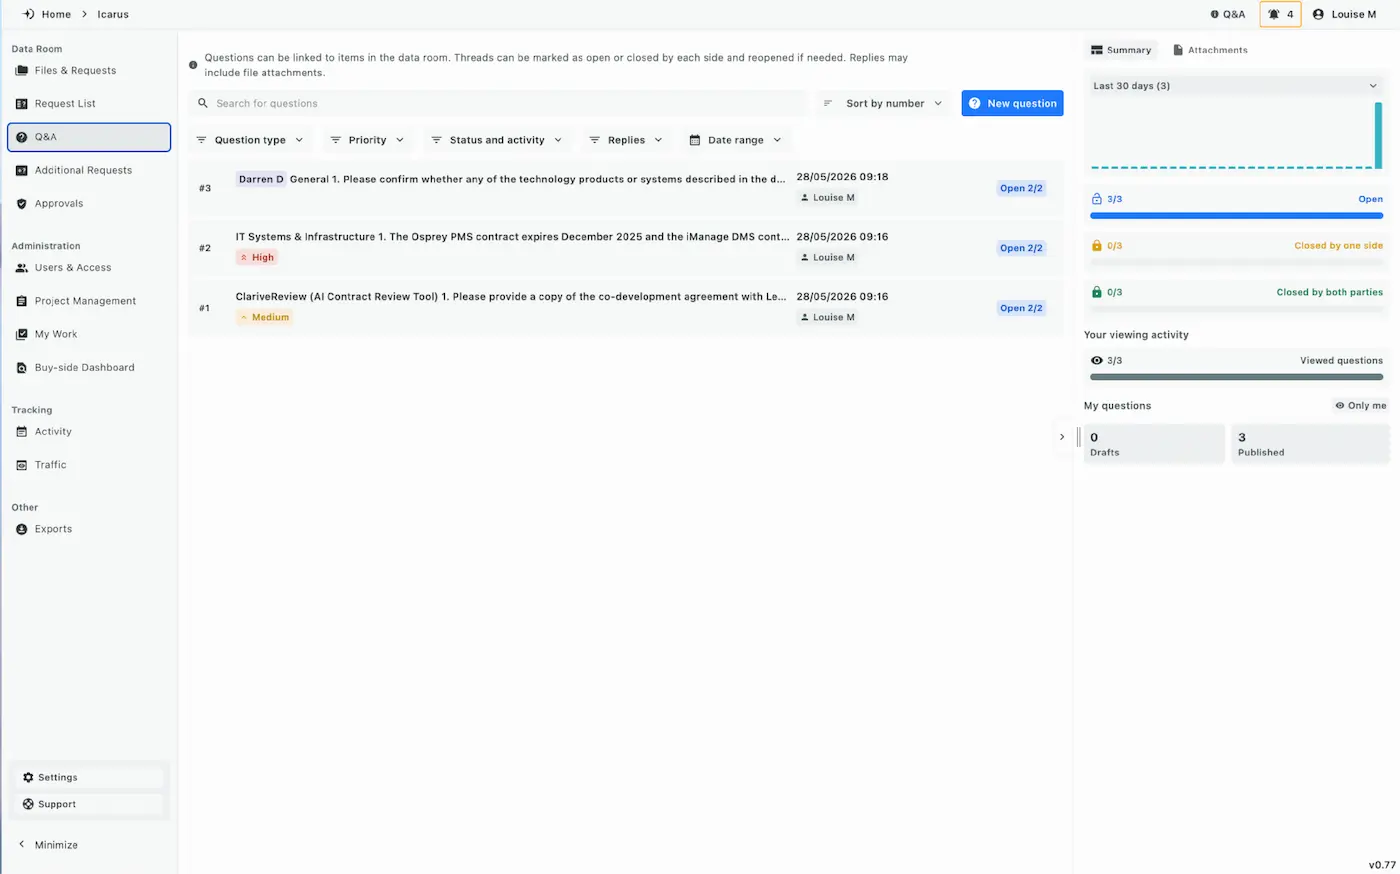Switch to the Attachments tab

pos(1210,50)
